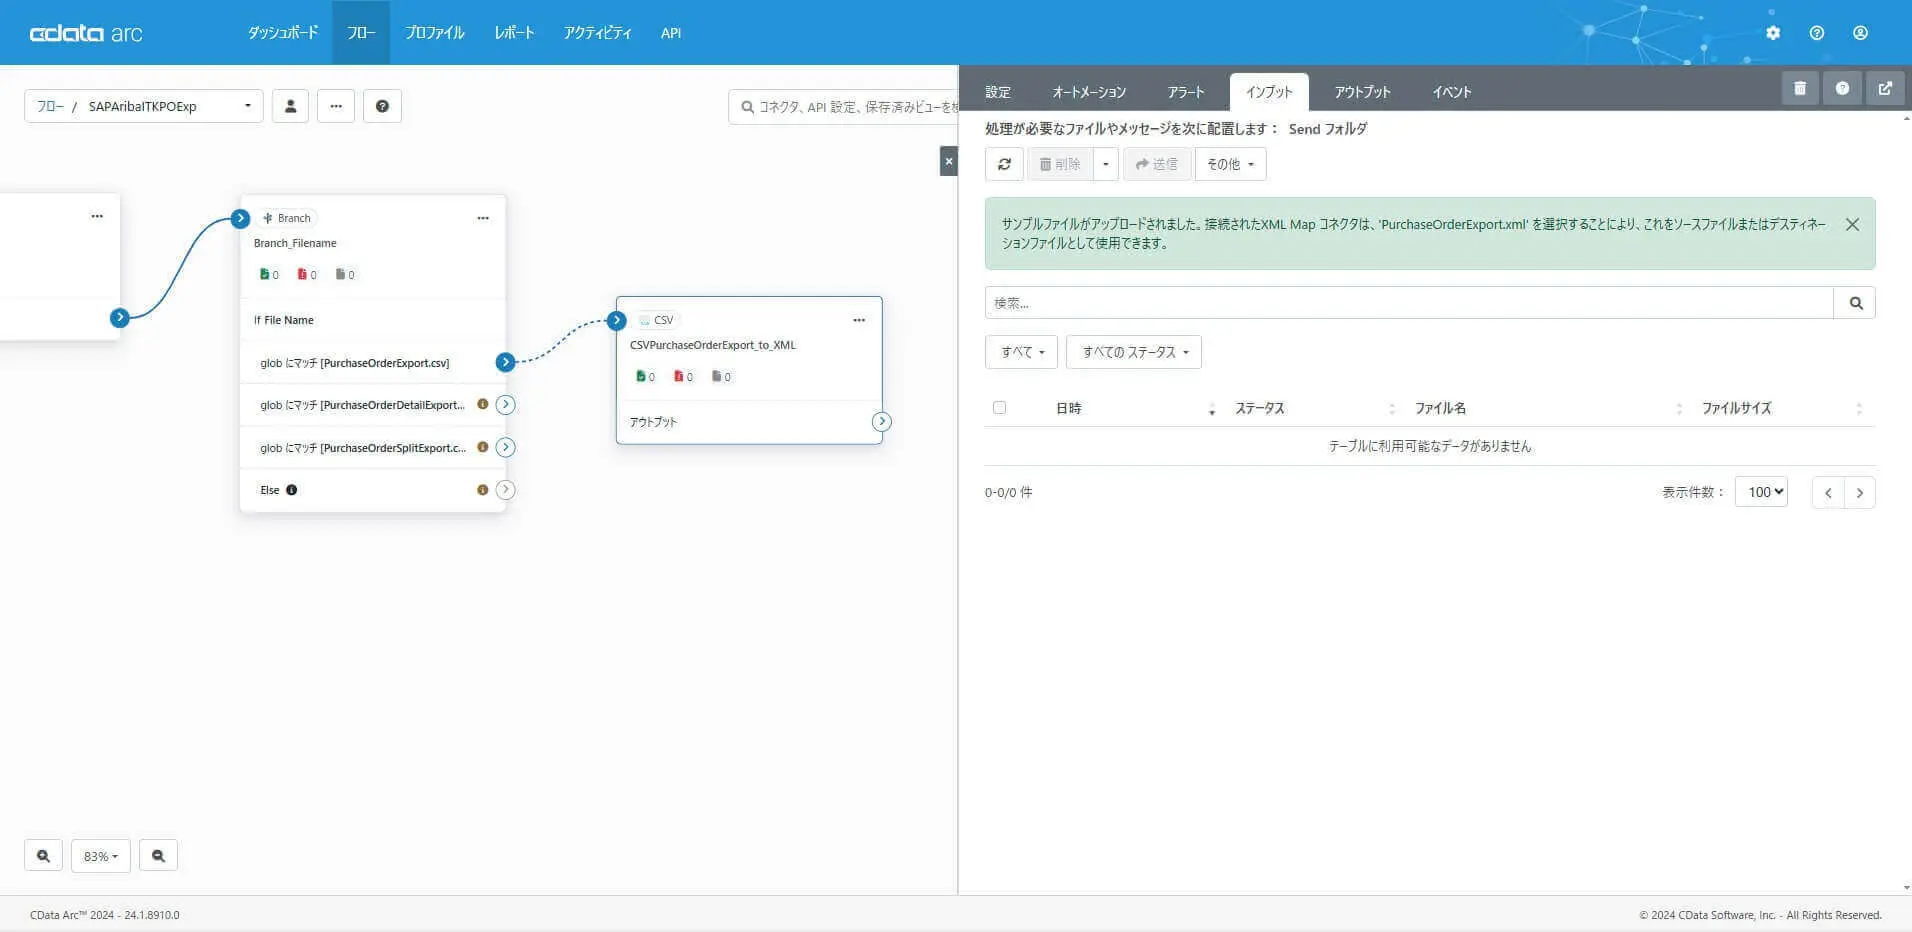The height and width of the screenshot is (932, 1912).
Task: Focus the 検索 input field in panel
Action: [x=1409, y=303]
